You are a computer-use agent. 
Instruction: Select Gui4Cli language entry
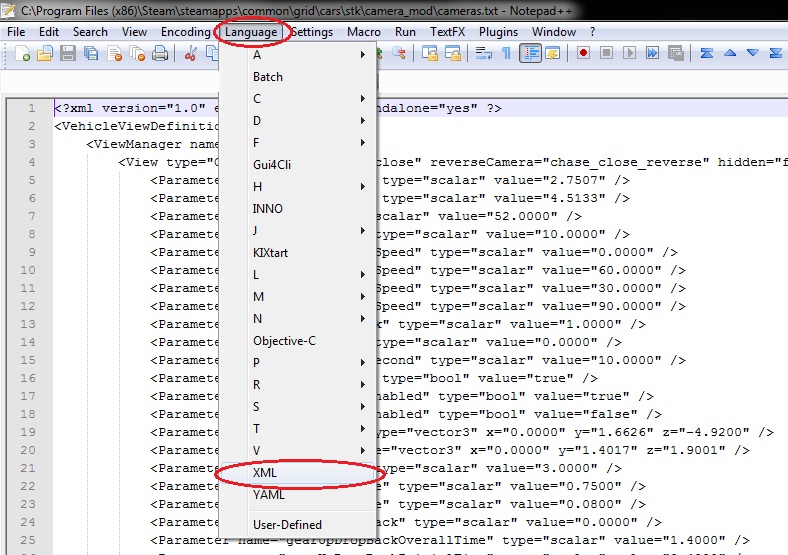299,164
